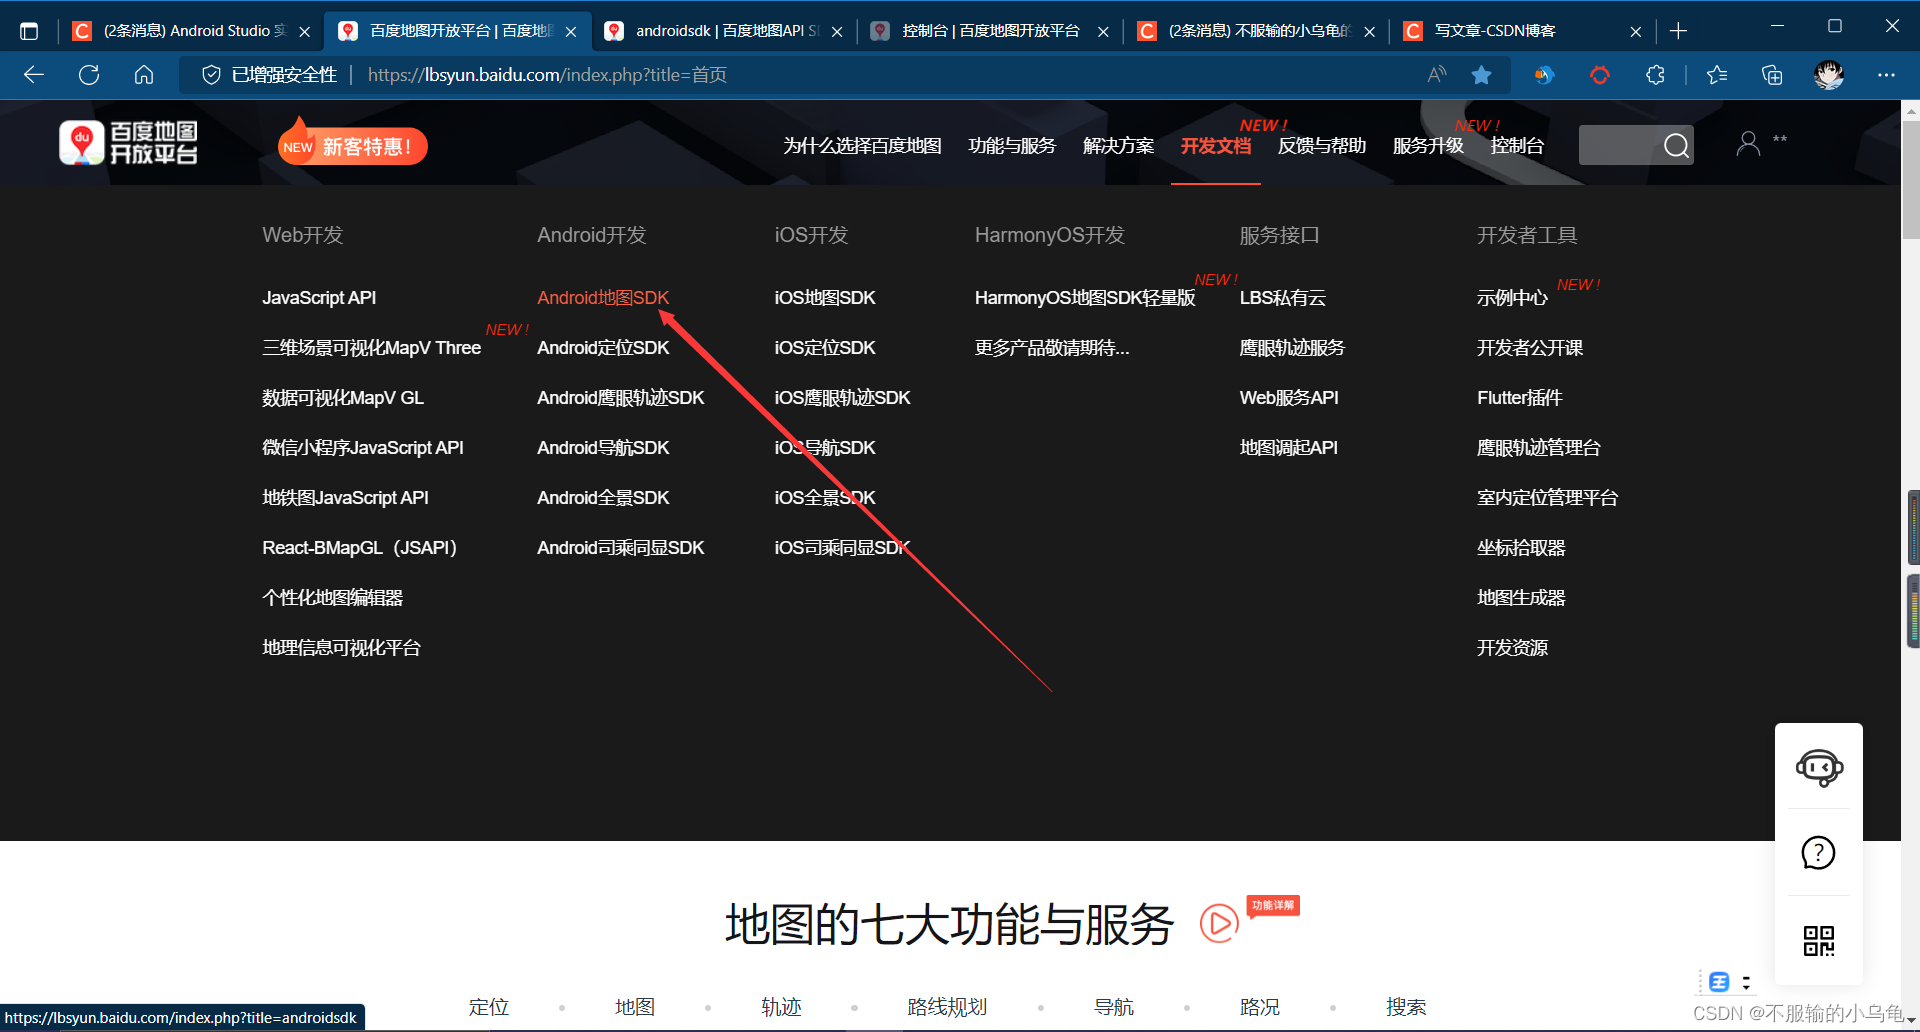Image resolution: width=1920 pixels, height=1032 pixels.
Task: Show the QR code icon
Action: pos(1818,940)
